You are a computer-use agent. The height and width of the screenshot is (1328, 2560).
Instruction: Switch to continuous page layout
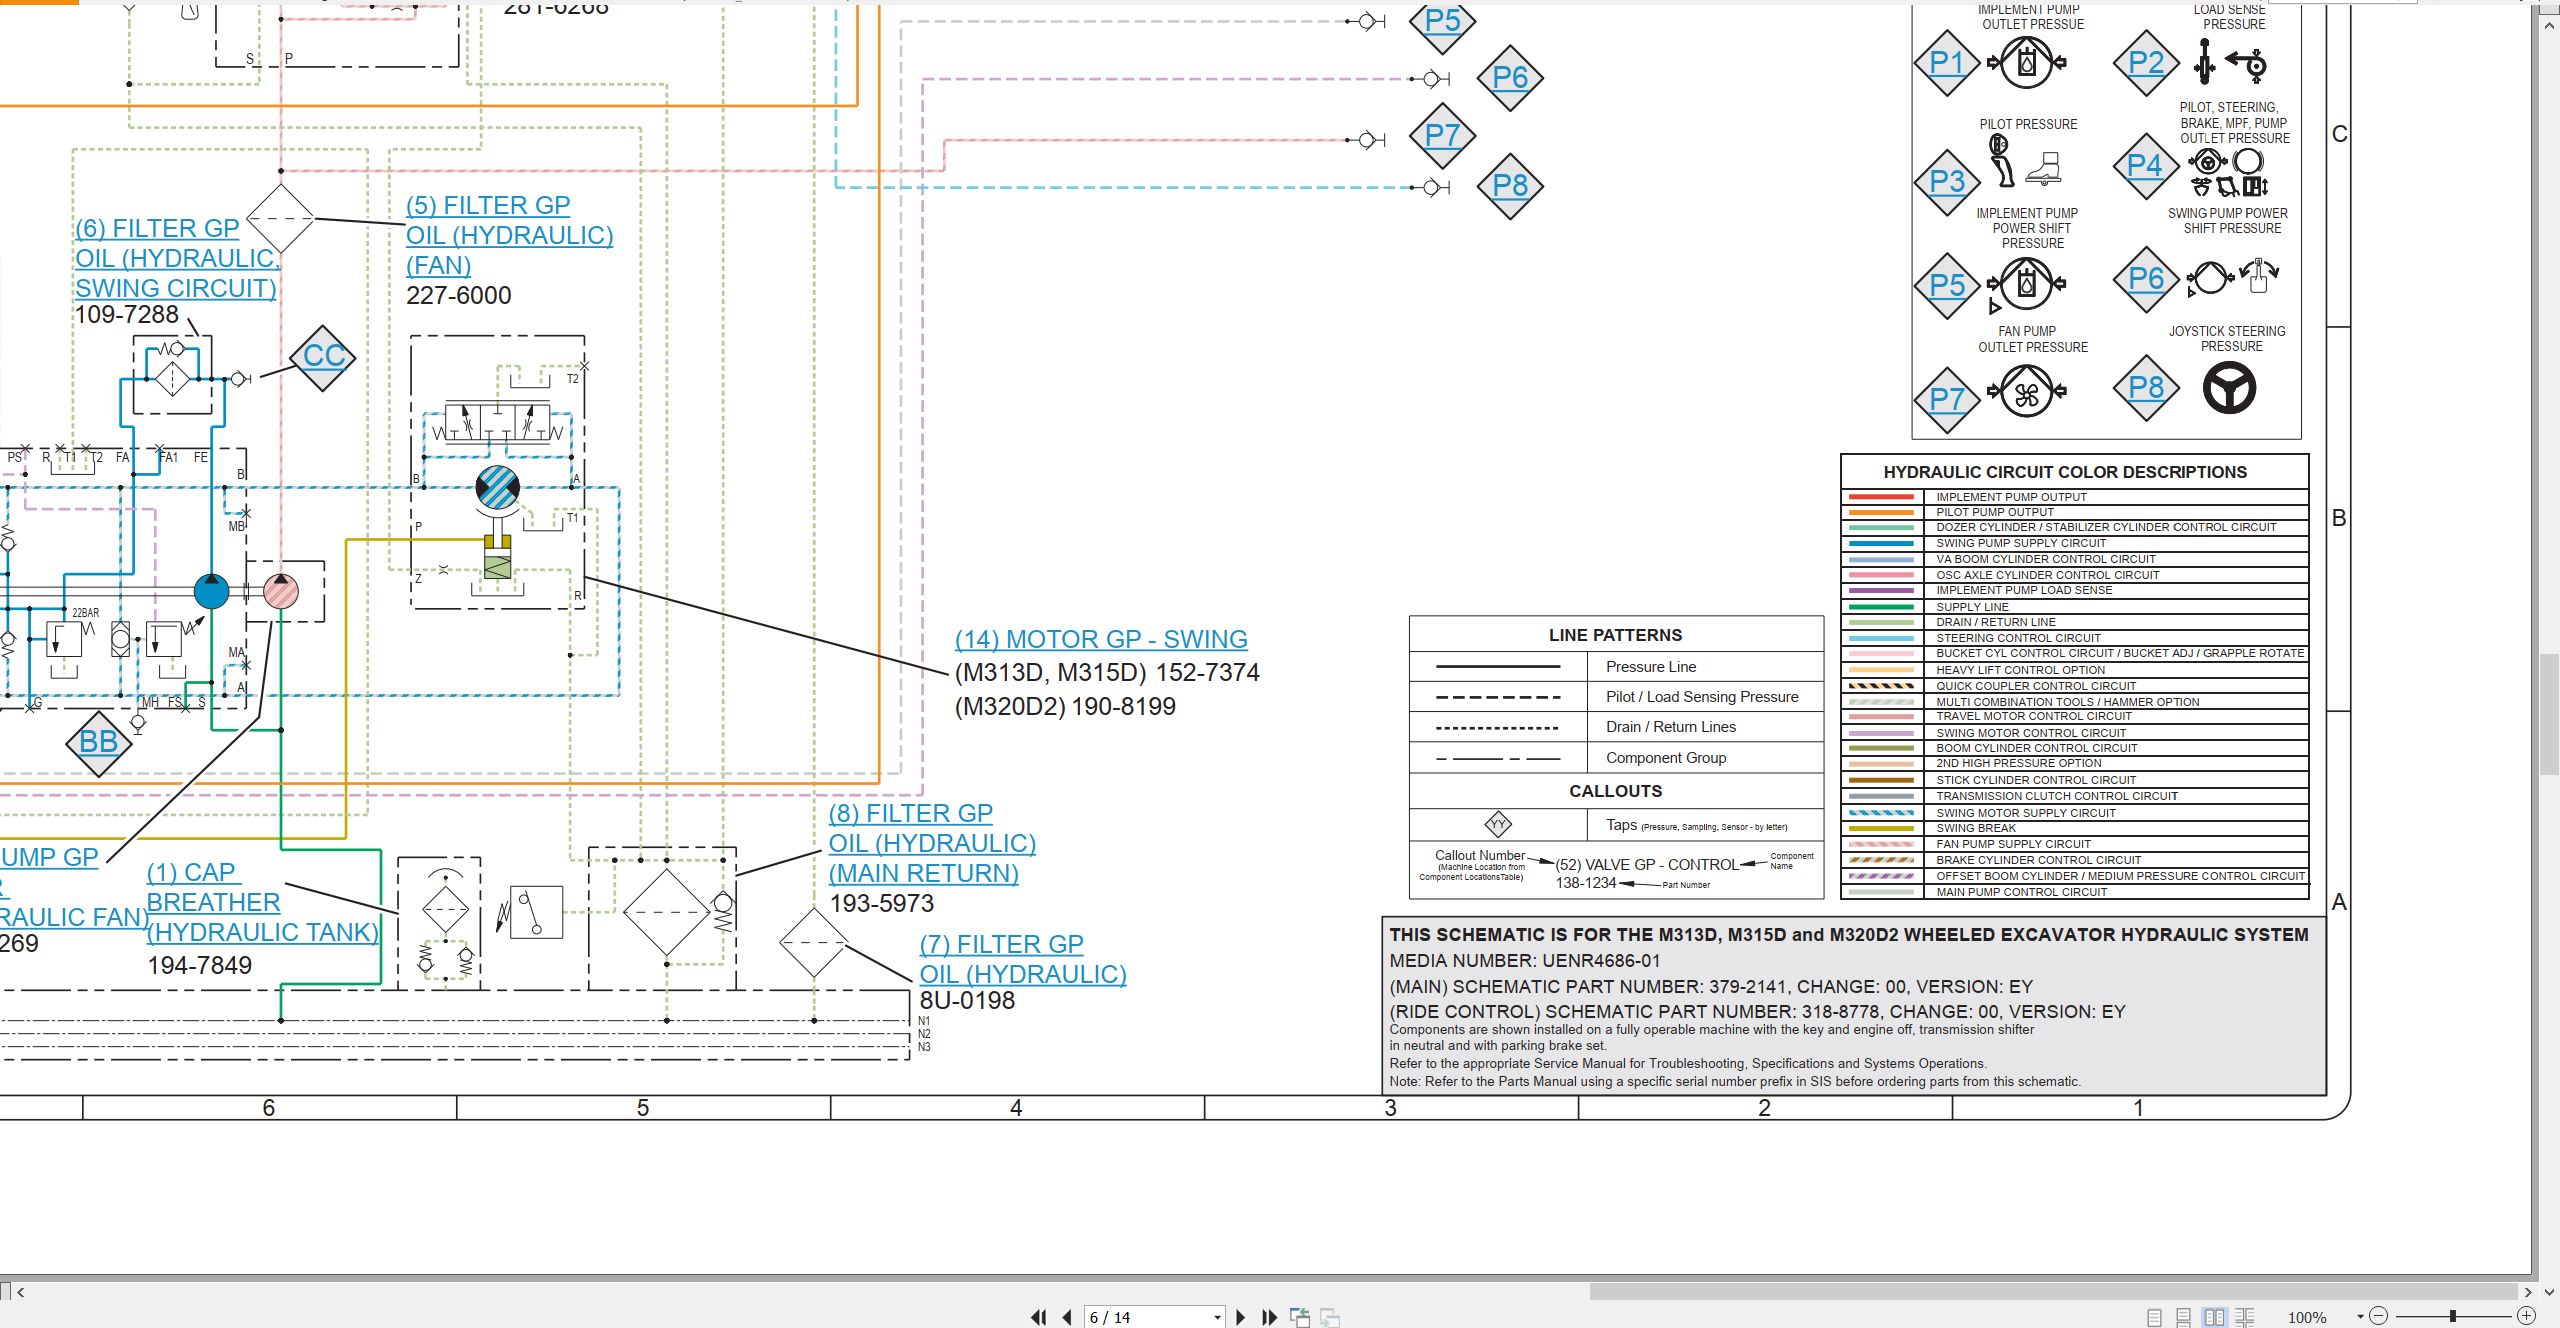[x=2184, y=1317]
